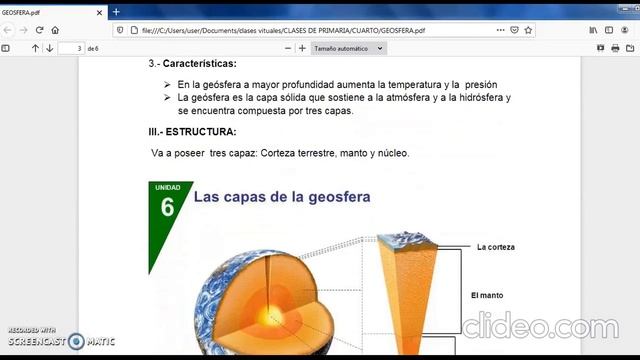640x360 pixels.
Task: Click the page info document icon
Action: [x=134, y=30]
